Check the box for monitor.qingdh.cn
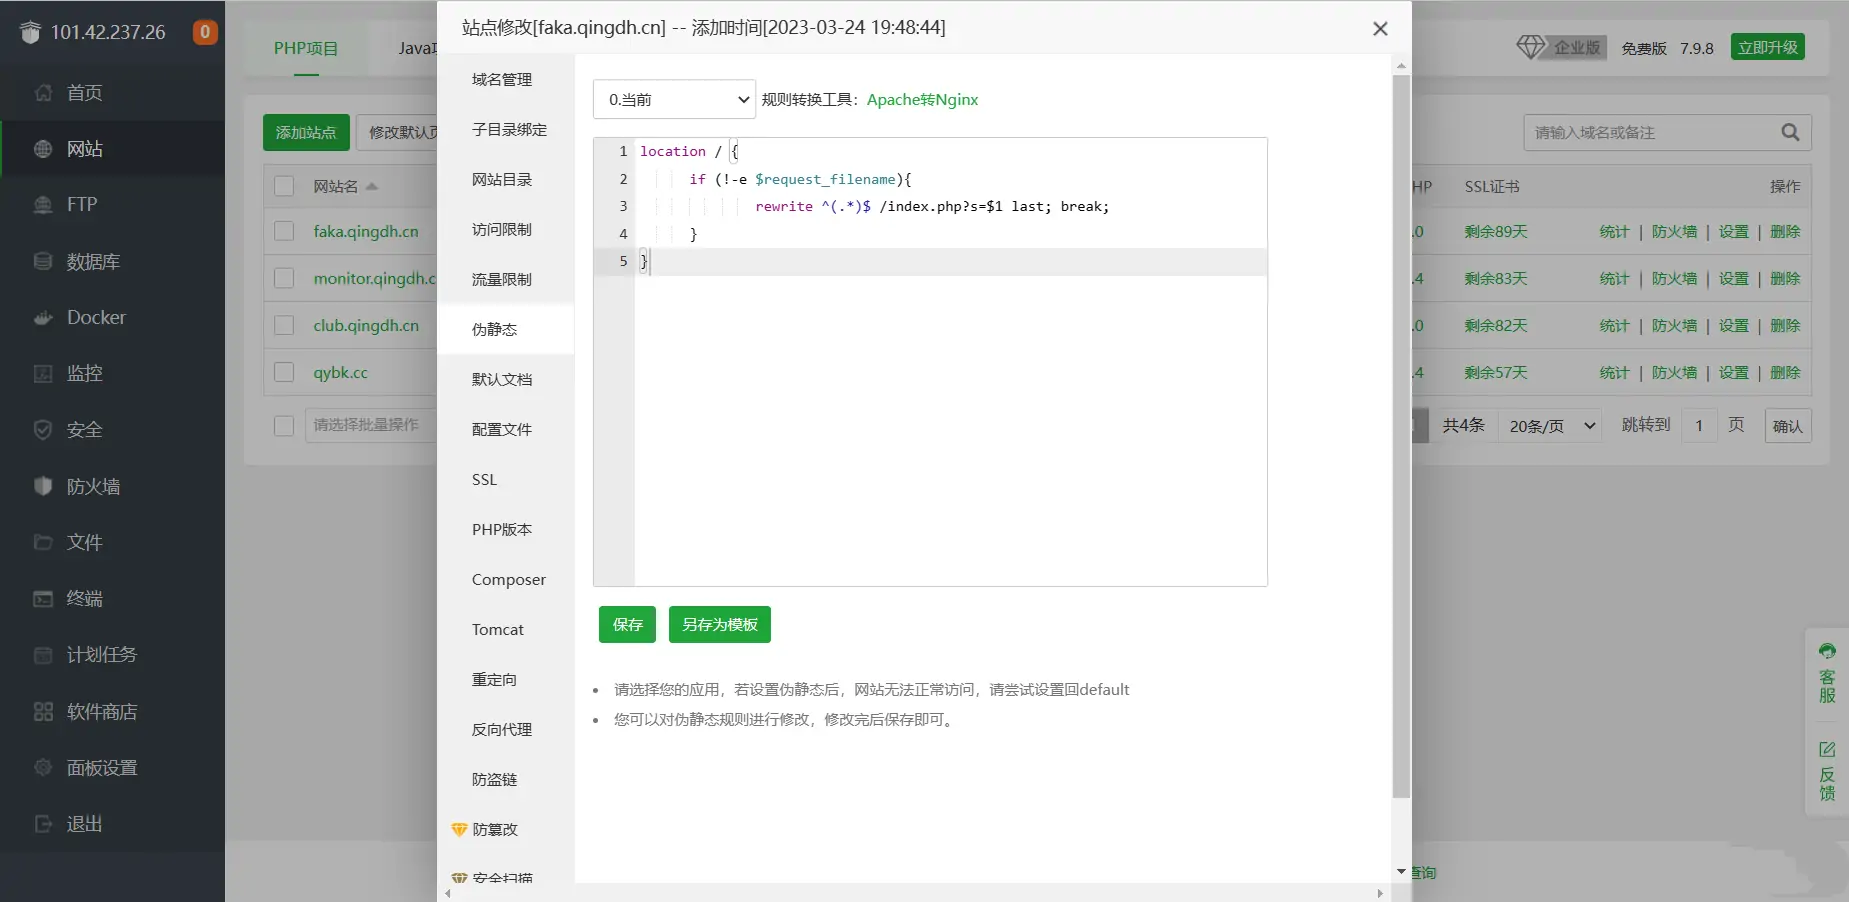The width and height of the screenshot is (1849, 902). pyautogui.click(x=284, y=278)
